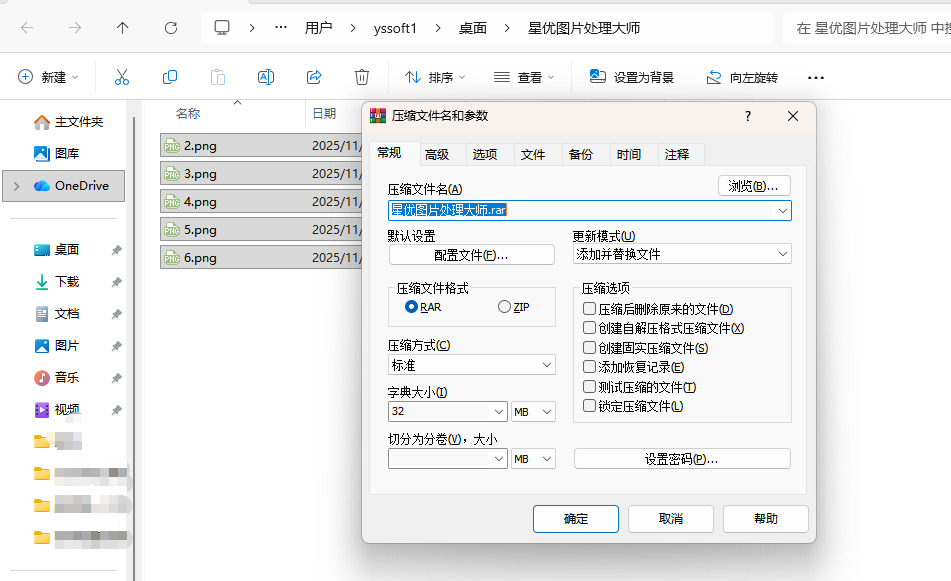Navigate up one folder level

123,28
